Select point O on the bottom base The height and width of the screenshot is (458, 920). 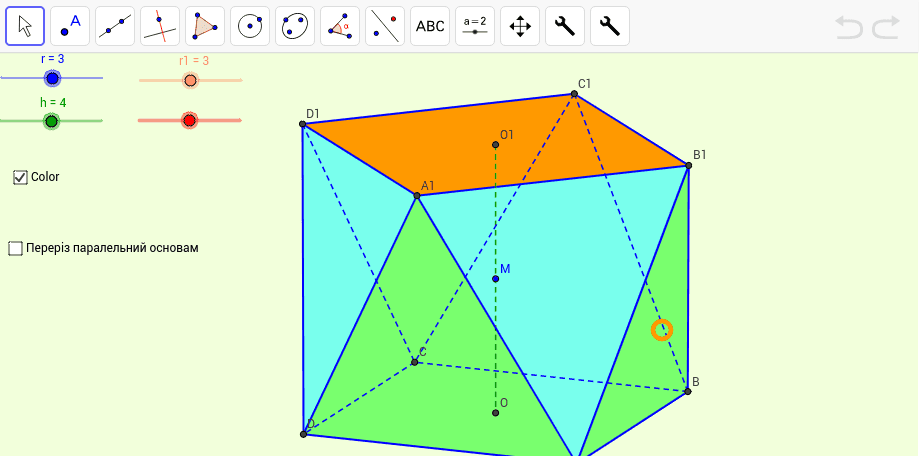coord(496,413)
